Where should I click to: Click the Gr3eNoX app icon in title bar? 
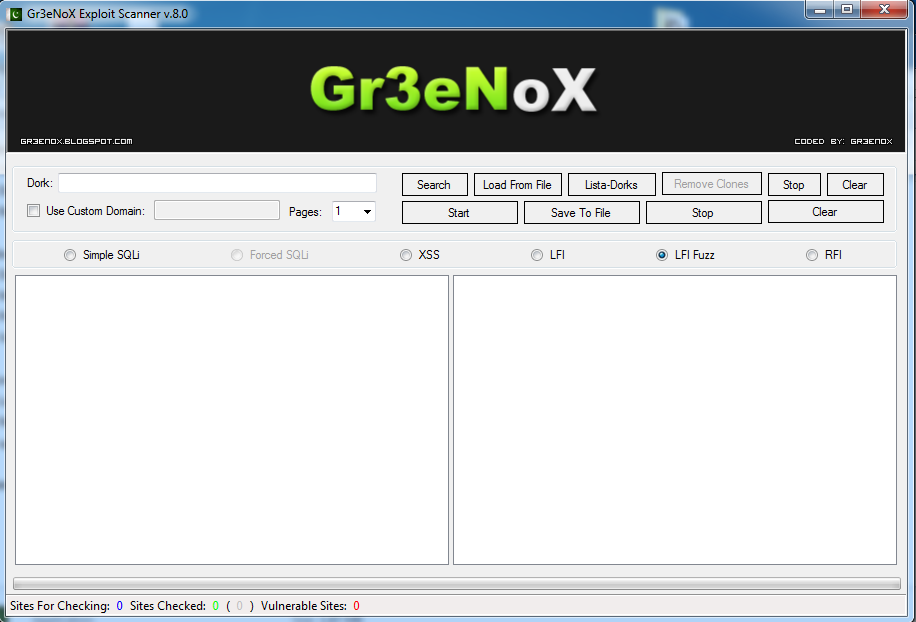[16, 14]
